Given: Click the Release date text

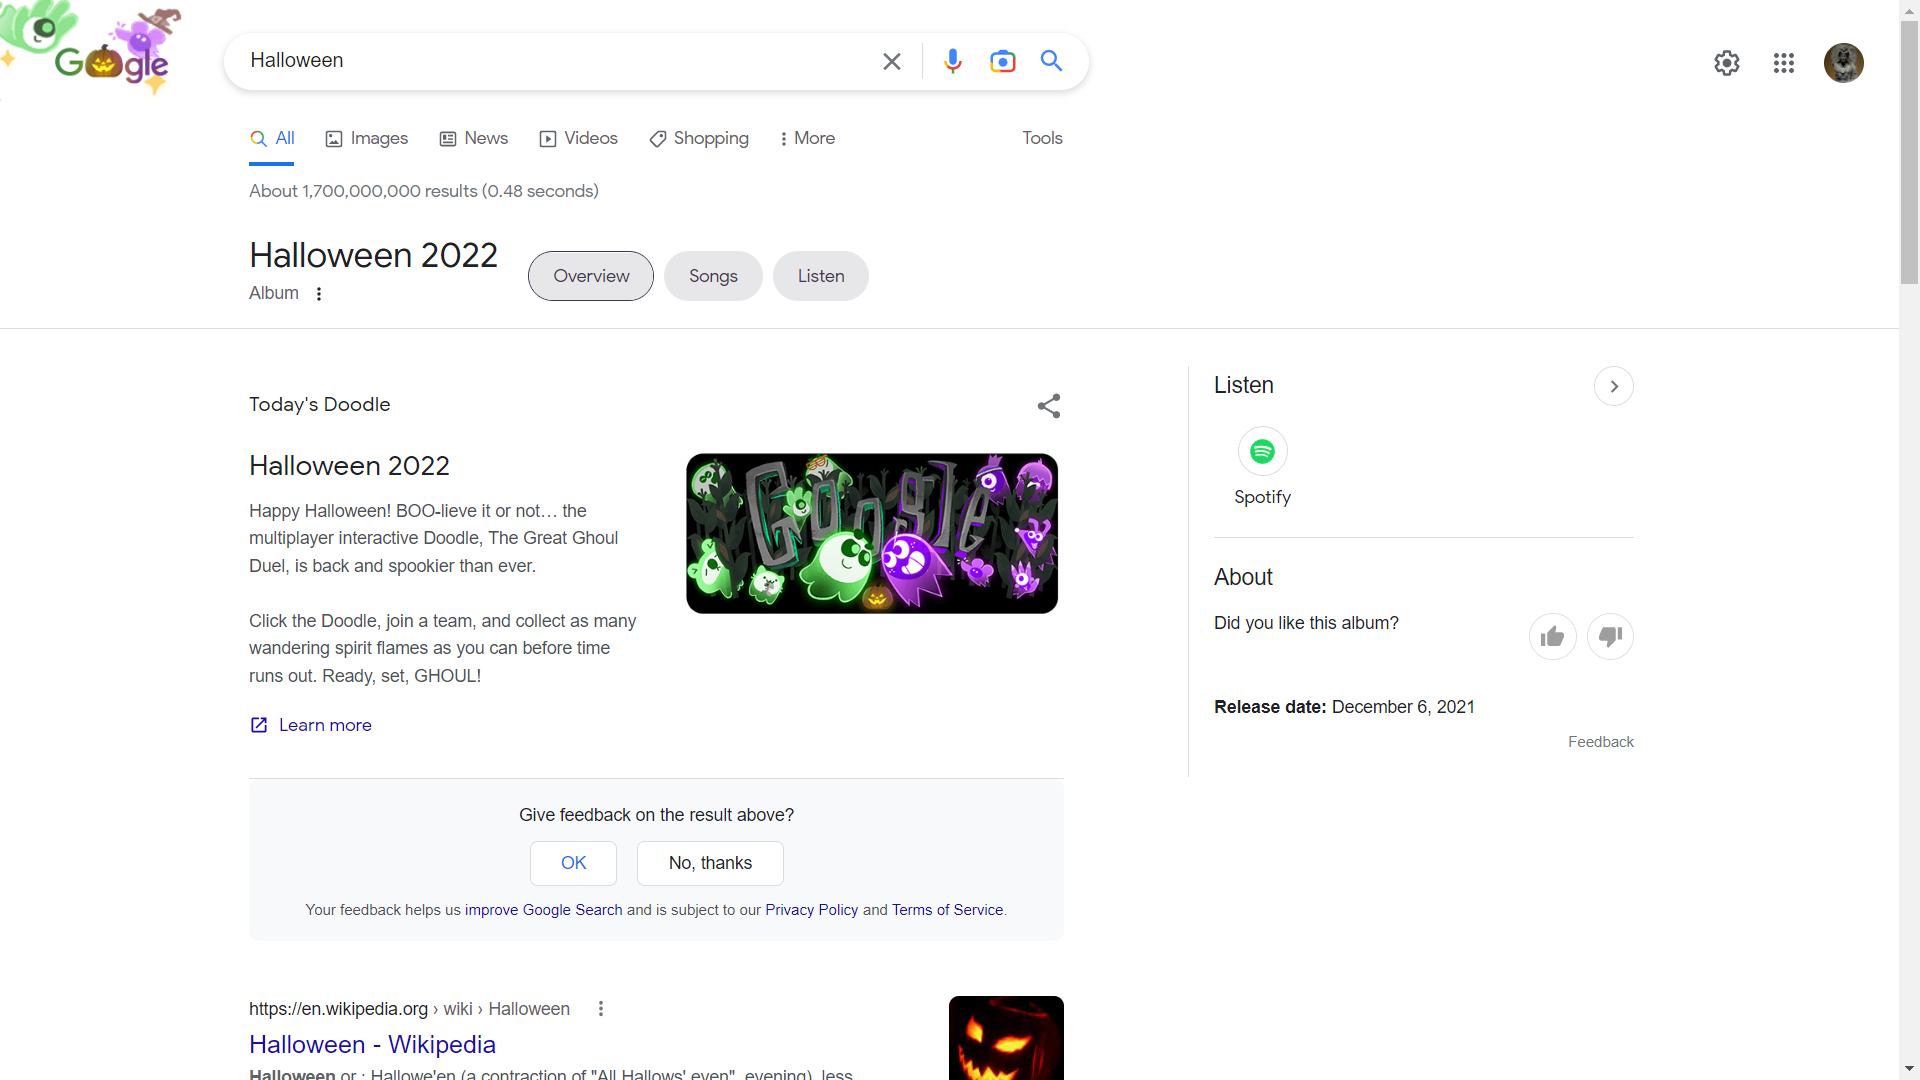Looking at the screenshot, I should [x=1344, y=707].
